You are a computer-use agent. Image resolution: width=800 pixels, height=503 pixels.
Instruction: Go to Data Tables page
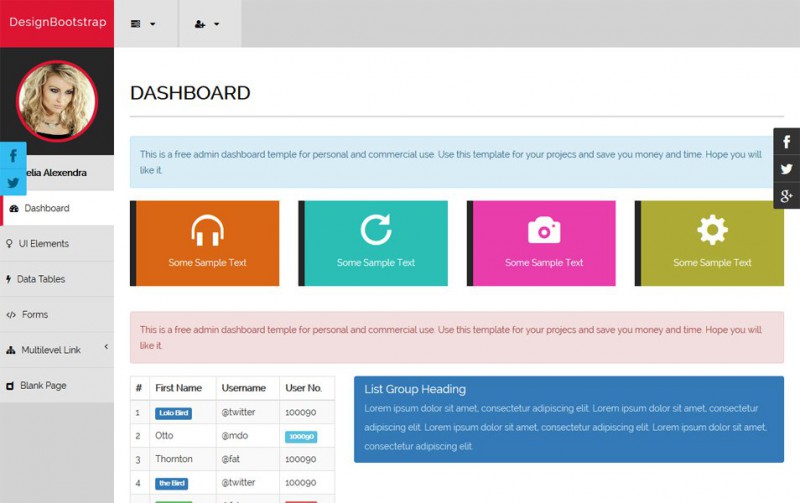click(x=40, y=279)
